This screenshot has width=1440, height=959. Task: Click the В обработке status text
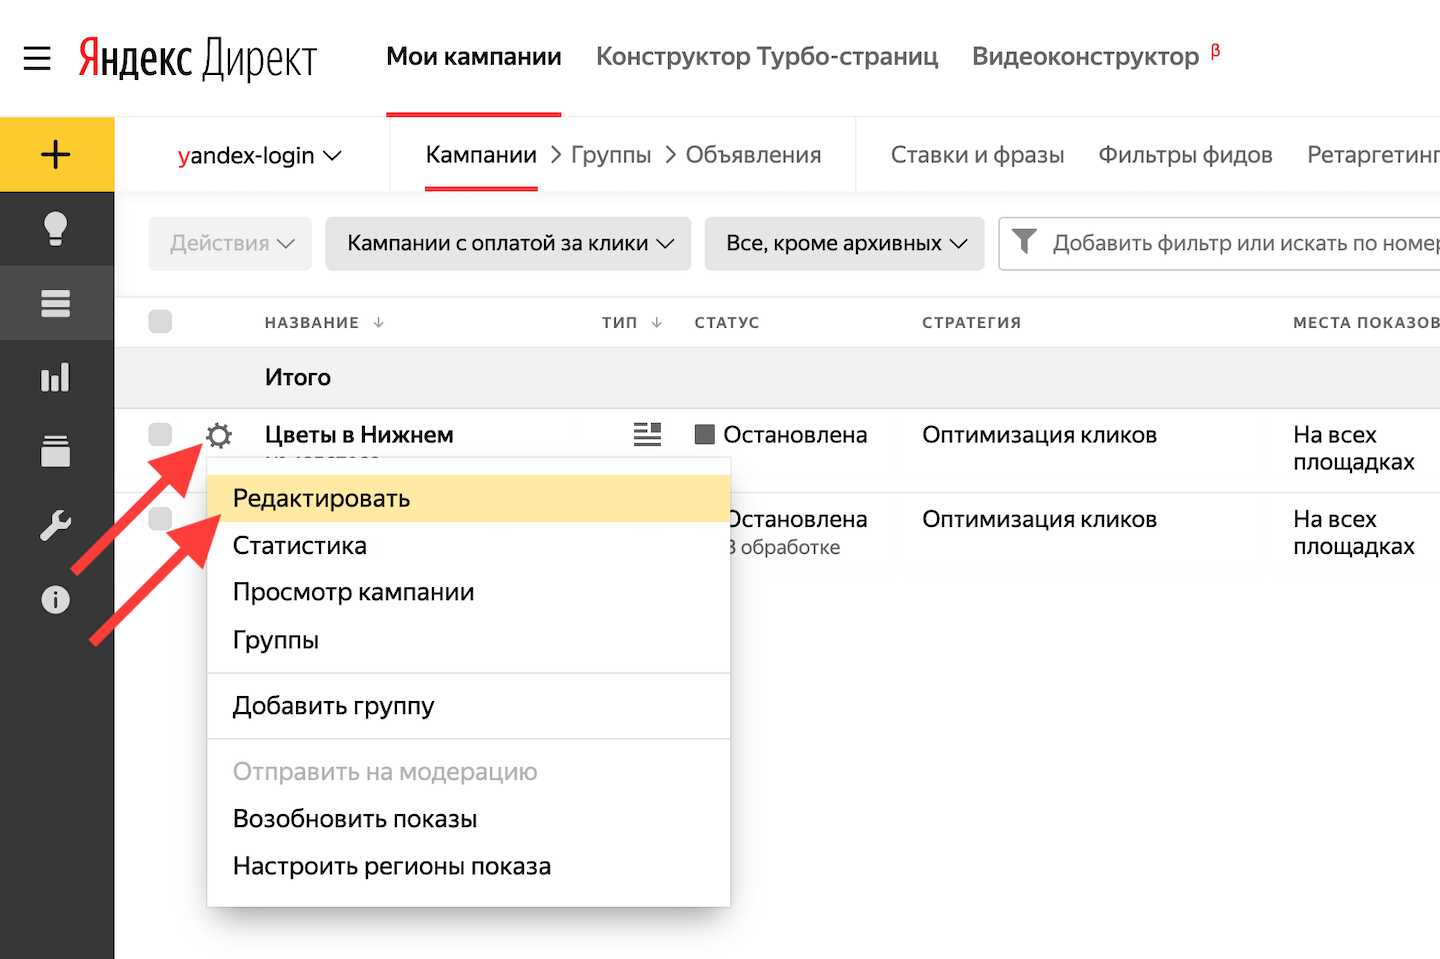tap(785, 547)
